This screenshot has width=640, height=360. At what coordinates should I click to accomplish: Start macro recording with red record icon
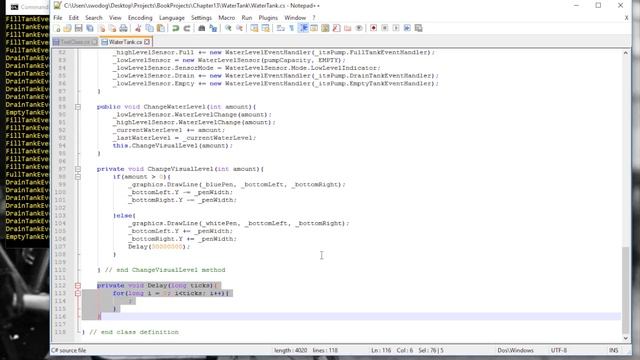click(x=373, y=28)
